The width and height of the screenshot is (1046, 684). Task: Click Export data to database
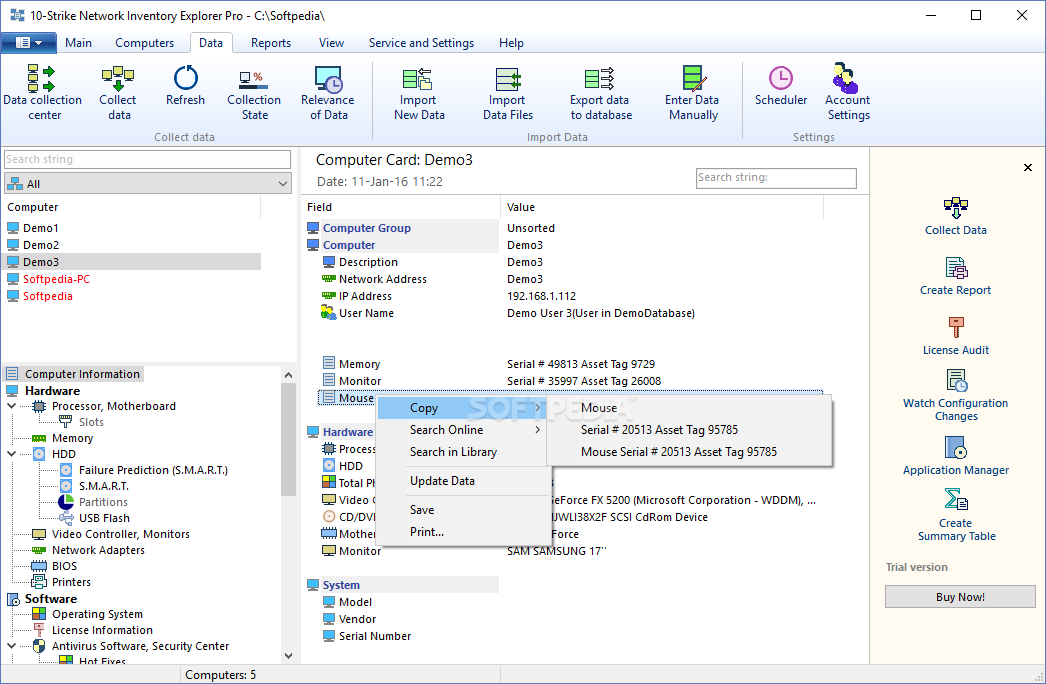[x=600, y=93]
